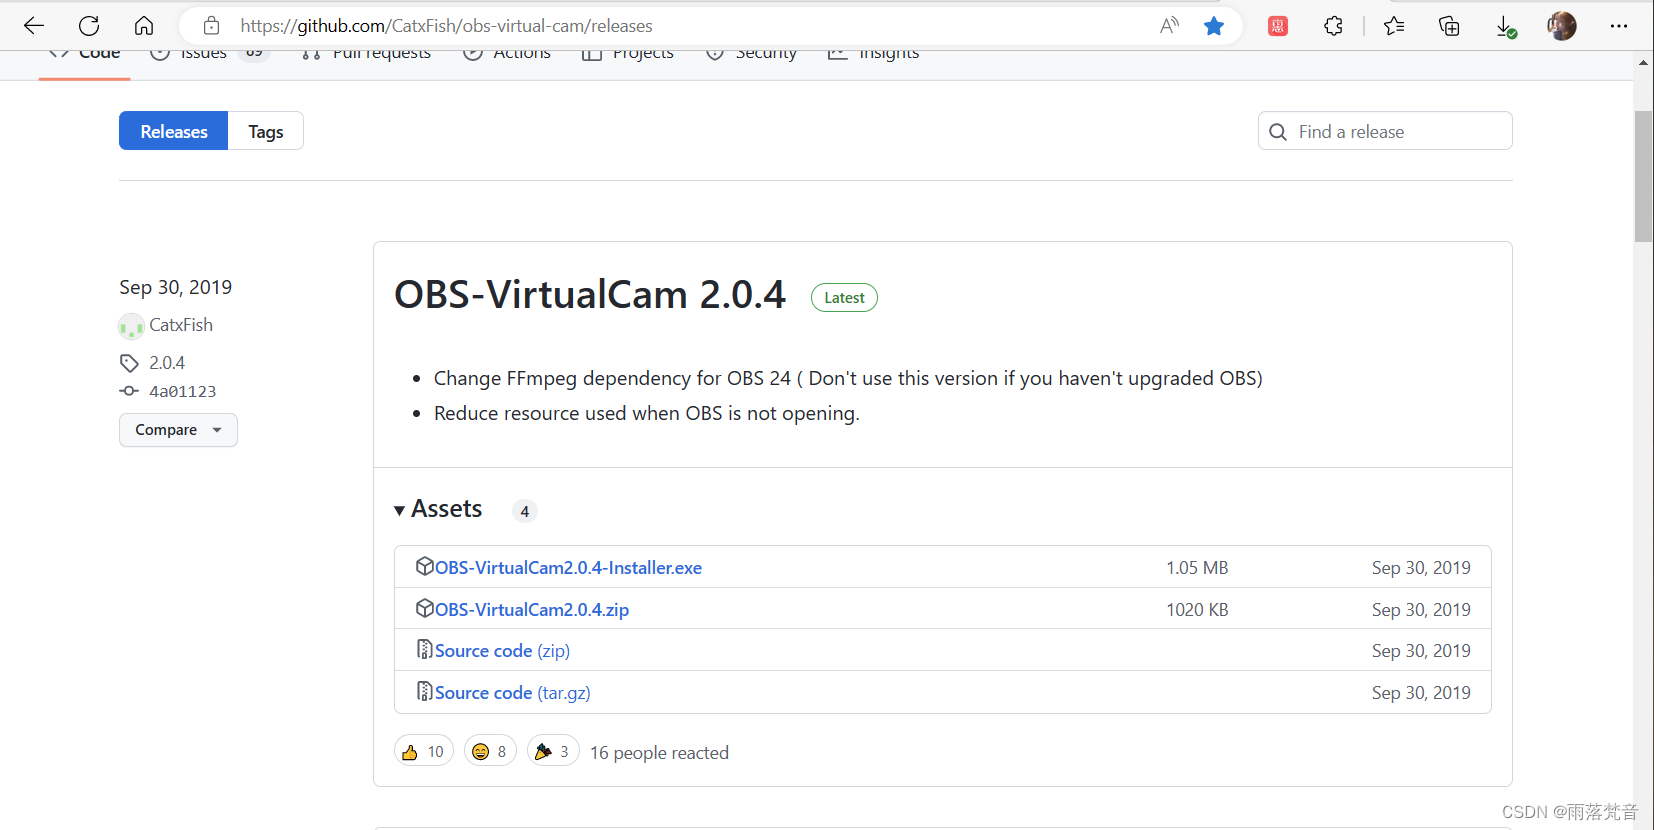
Task: Click the 1020 KB file size
Action: (1197, 610)
